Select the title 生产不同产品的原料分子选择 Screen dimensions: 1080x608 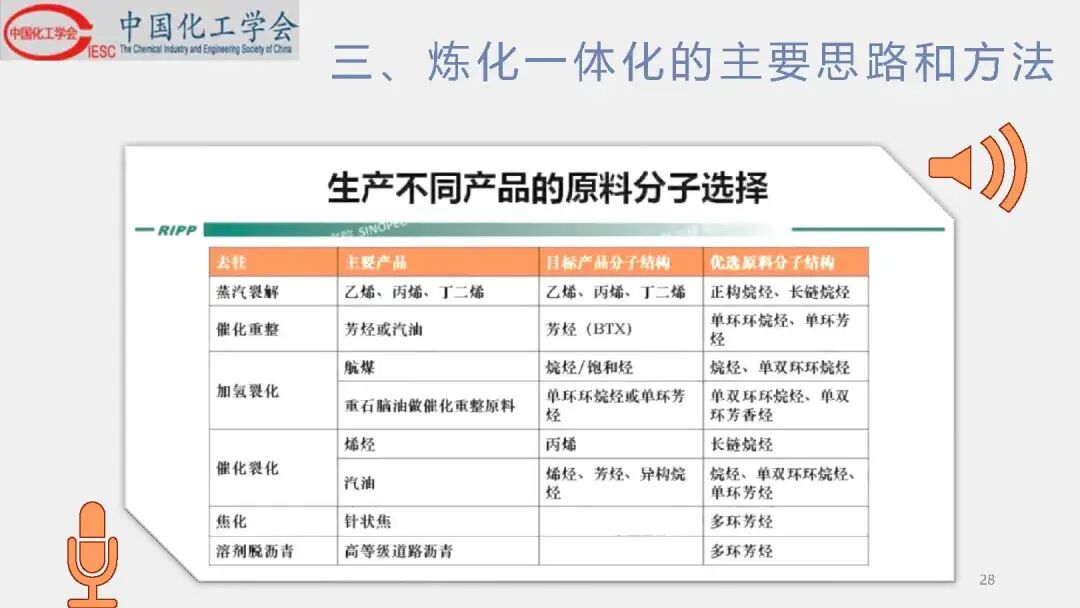(548, 188)
